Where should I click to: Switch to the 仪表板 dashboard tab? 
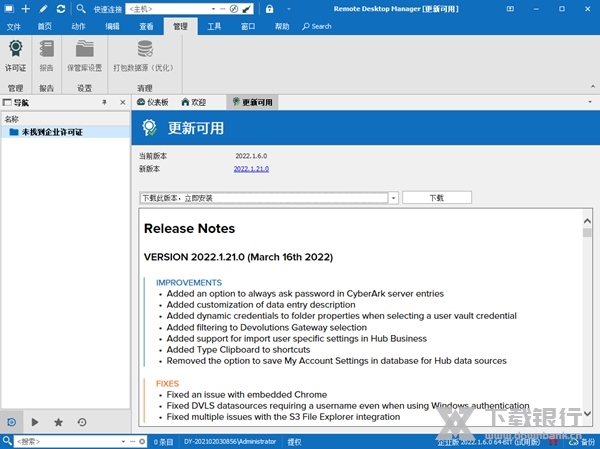[x=153, y=102]
